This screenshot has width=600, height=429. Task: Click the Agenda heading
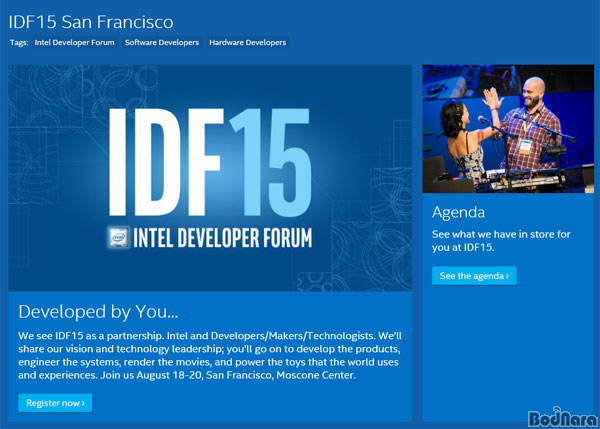click(x=458, y=212)
